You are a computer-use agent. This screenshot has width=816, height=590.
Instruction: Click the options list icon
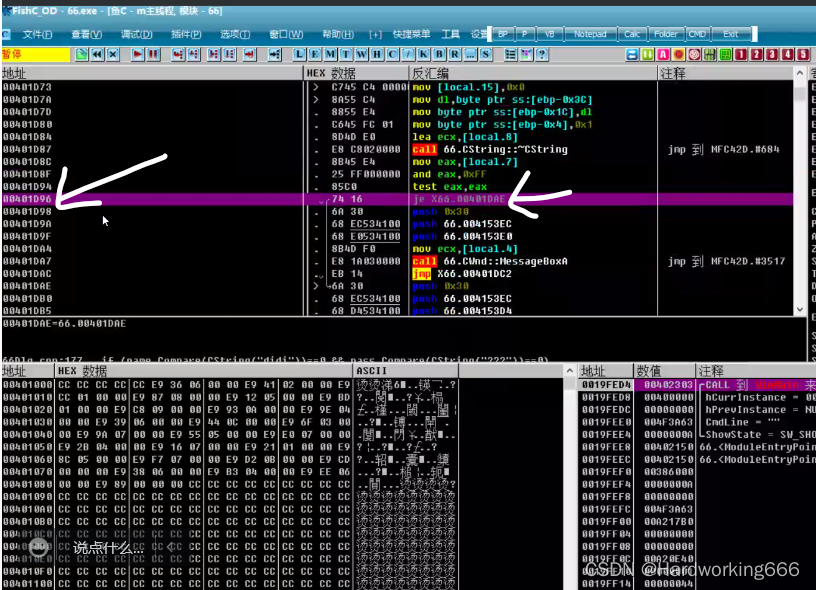click(511, 55)
